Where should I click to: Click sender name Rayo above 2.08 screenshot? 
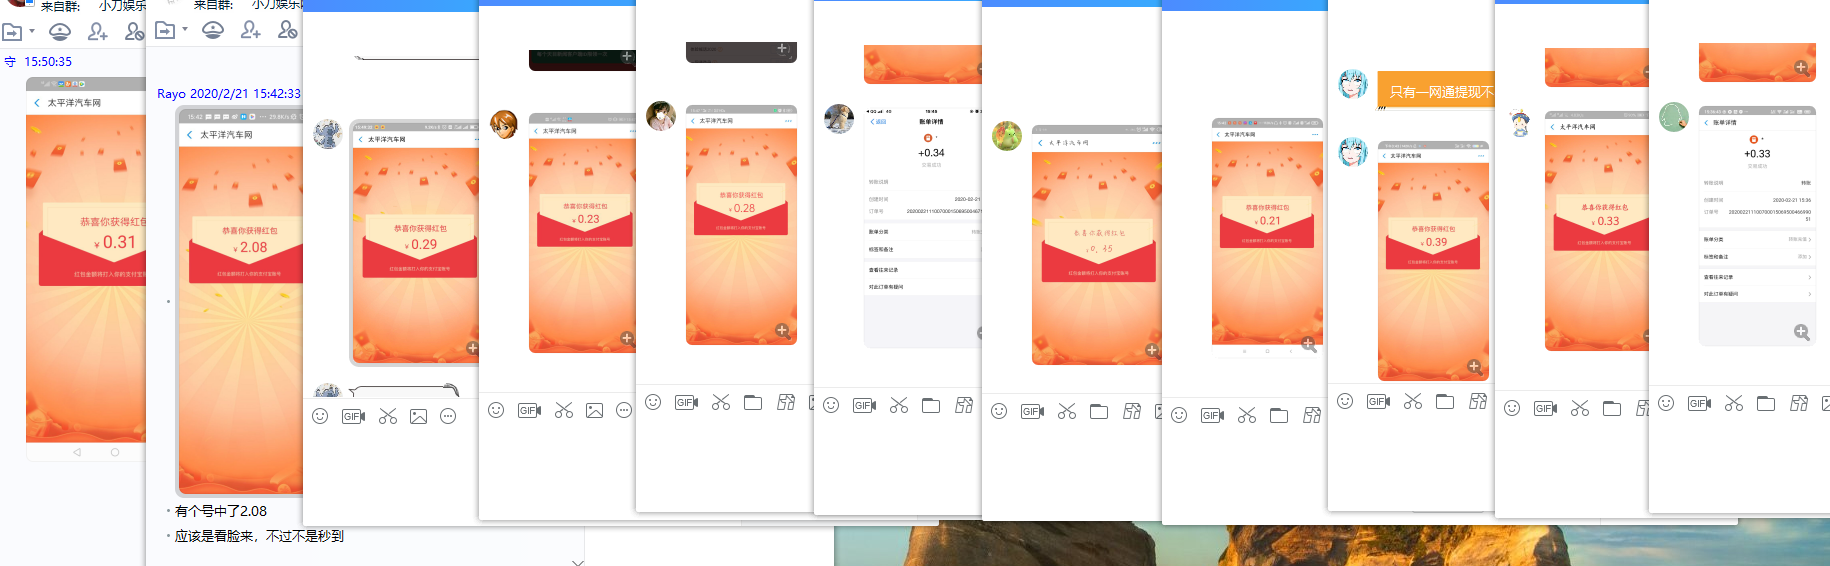click(x=171, y=93)
